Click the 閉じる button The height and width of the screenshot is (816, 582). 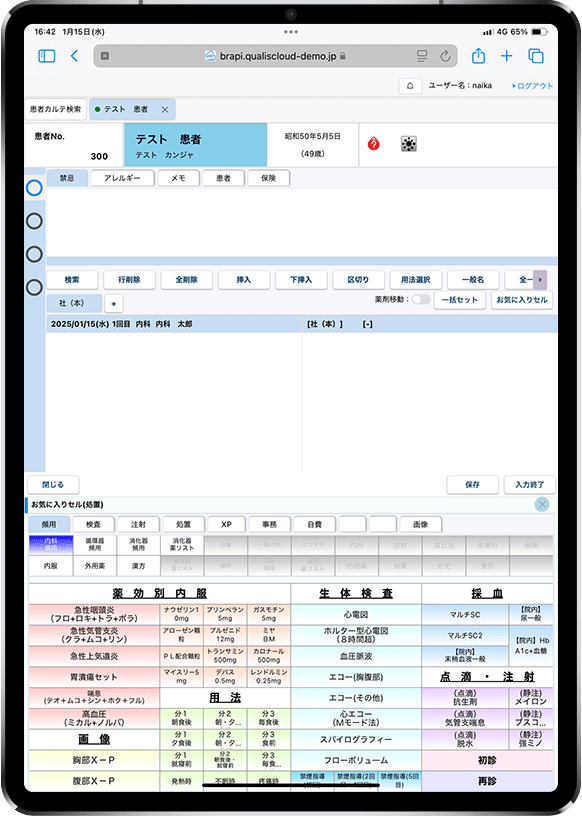53,484
